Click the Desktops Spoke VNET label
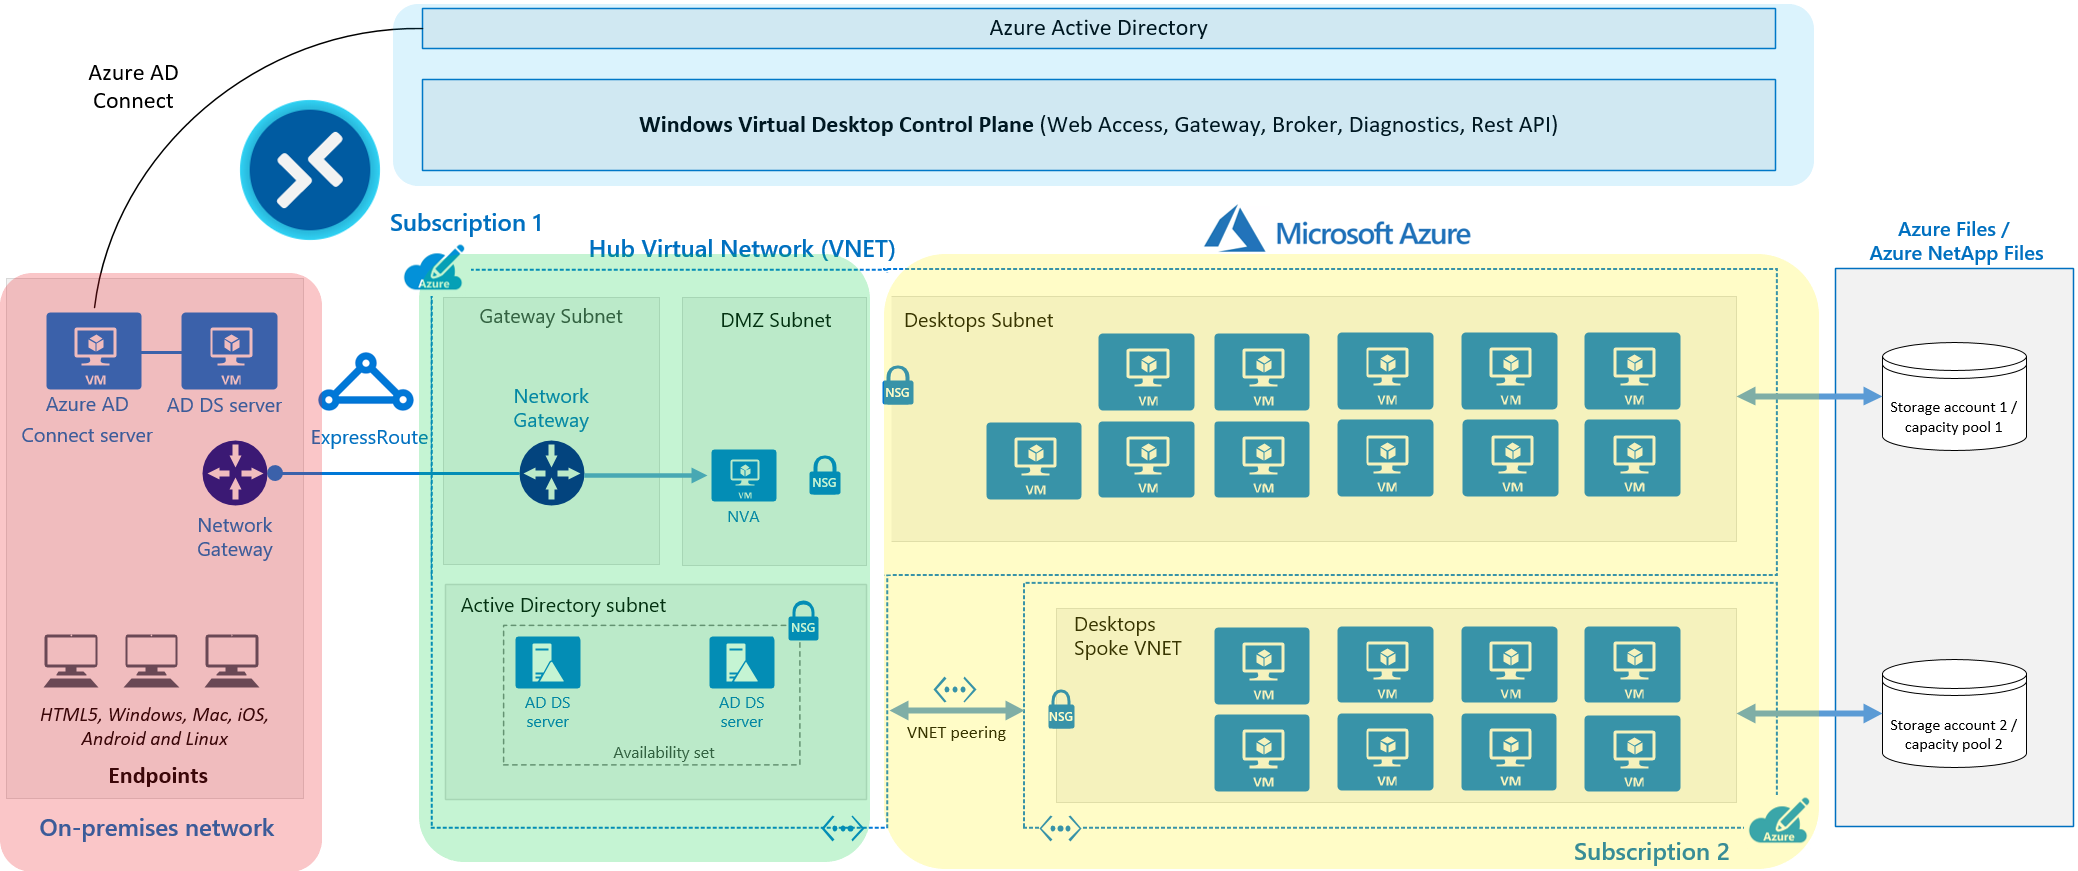Image resolution: width=2078 pixels, height=871 pixels. (1128, 636)
